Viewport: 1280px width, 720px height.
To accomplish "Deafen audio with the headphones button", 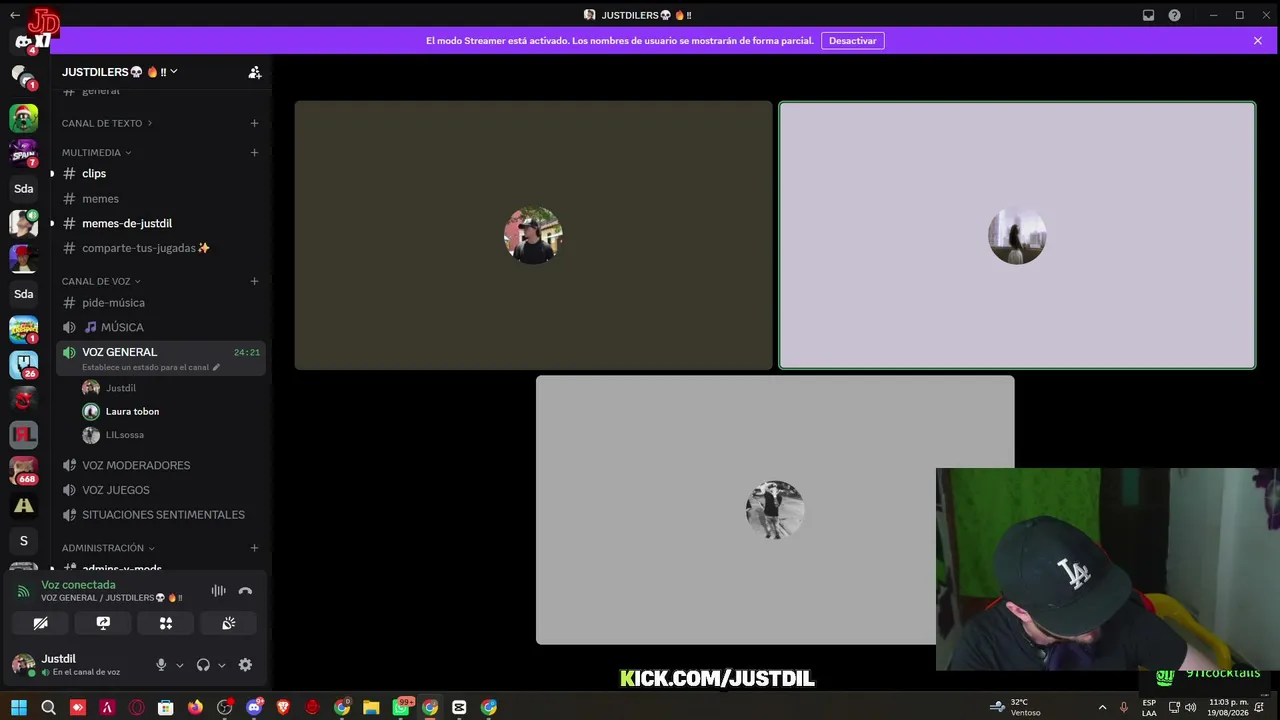I will pyautogui.click(x=203, y=665).
